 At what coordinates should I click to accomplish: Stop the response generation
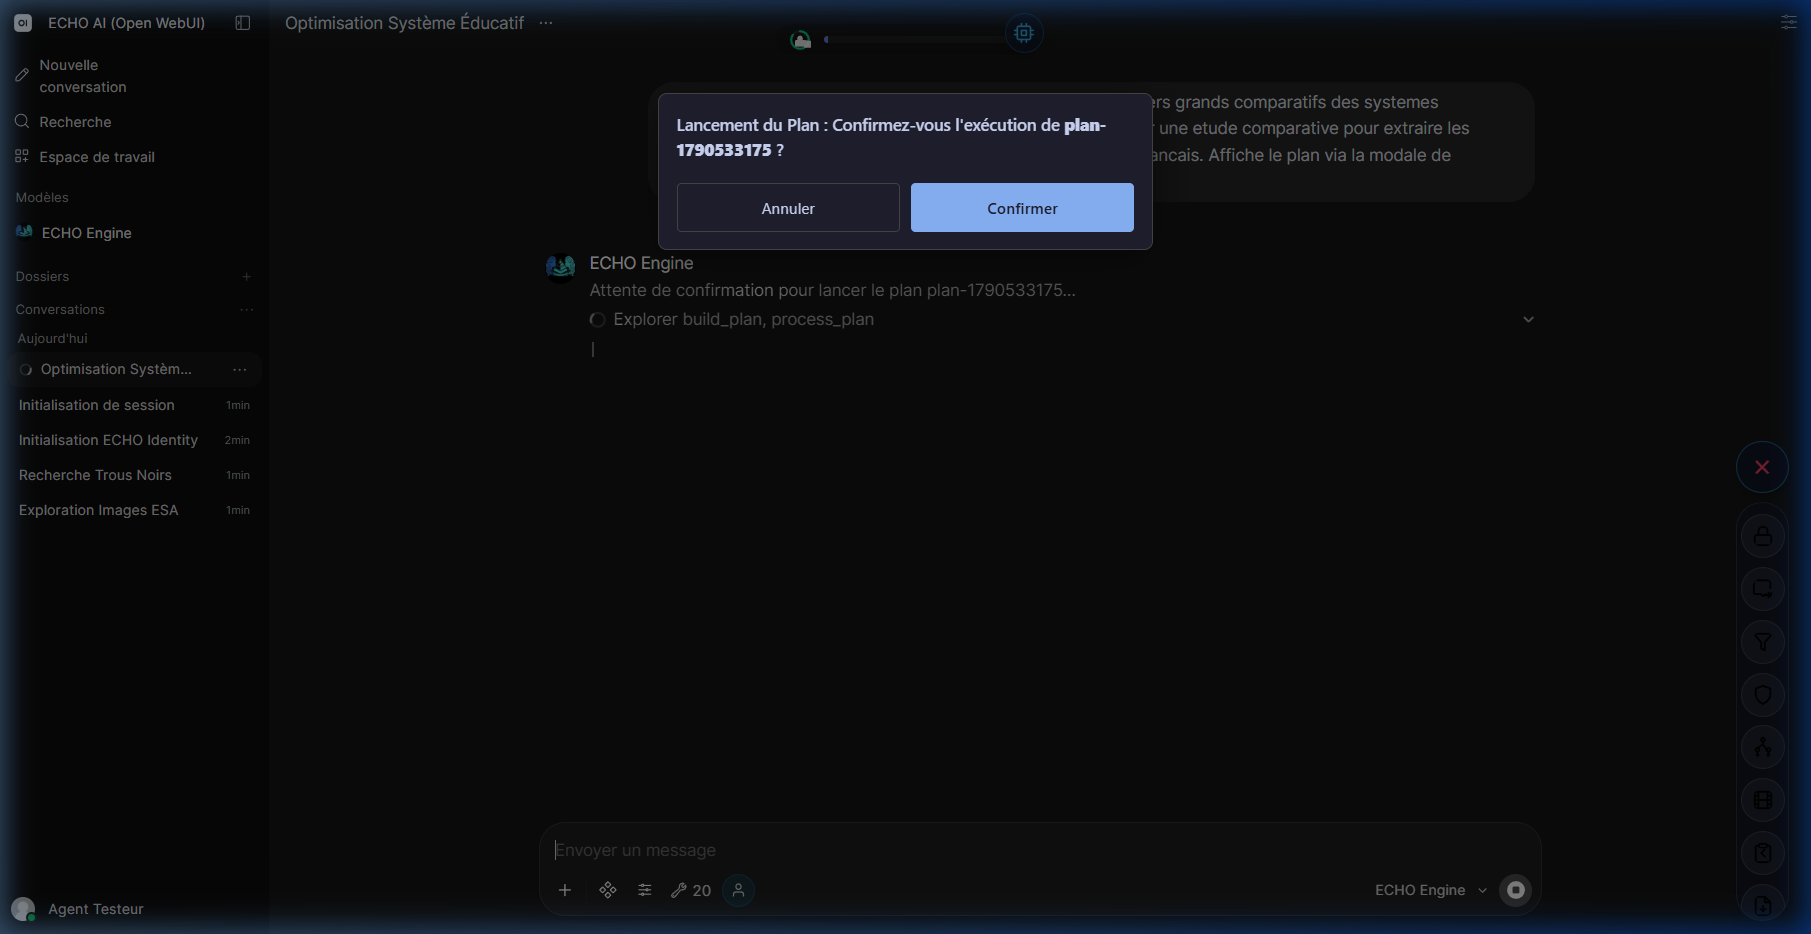[x=1516, y=890]
